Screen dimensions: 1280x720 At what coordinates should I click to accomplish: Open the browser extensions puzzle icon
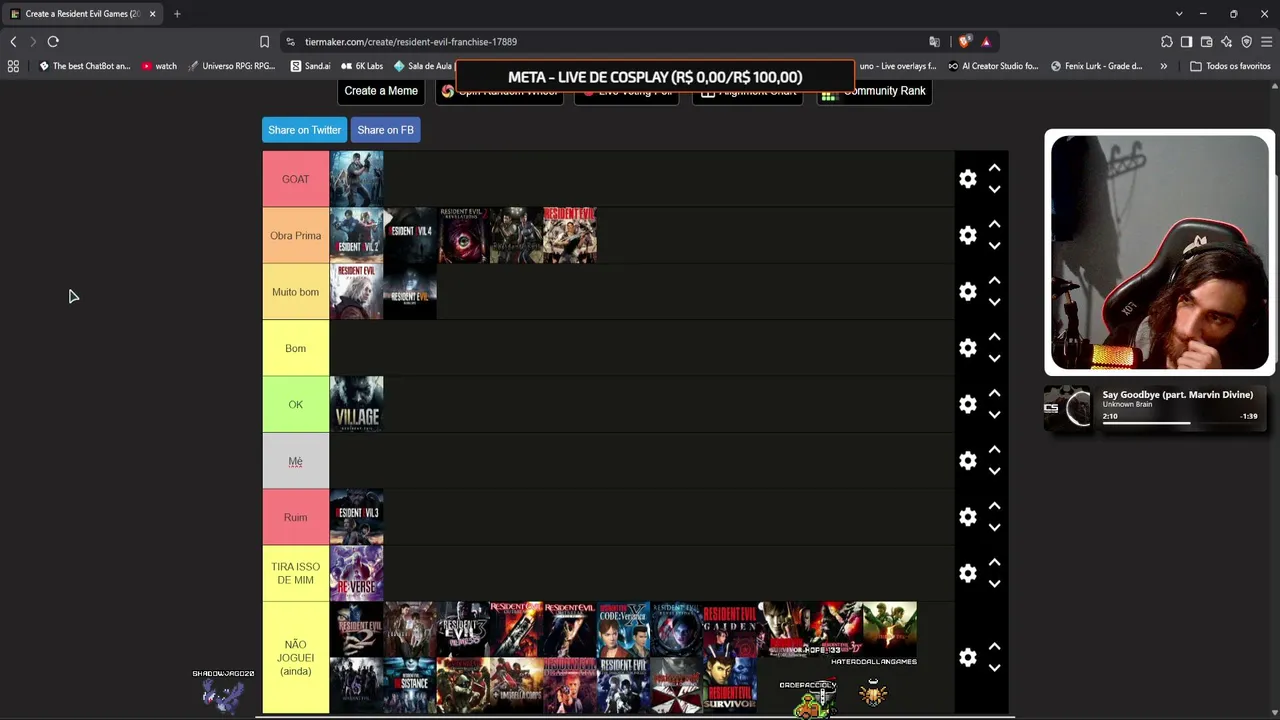point(1167,42)
